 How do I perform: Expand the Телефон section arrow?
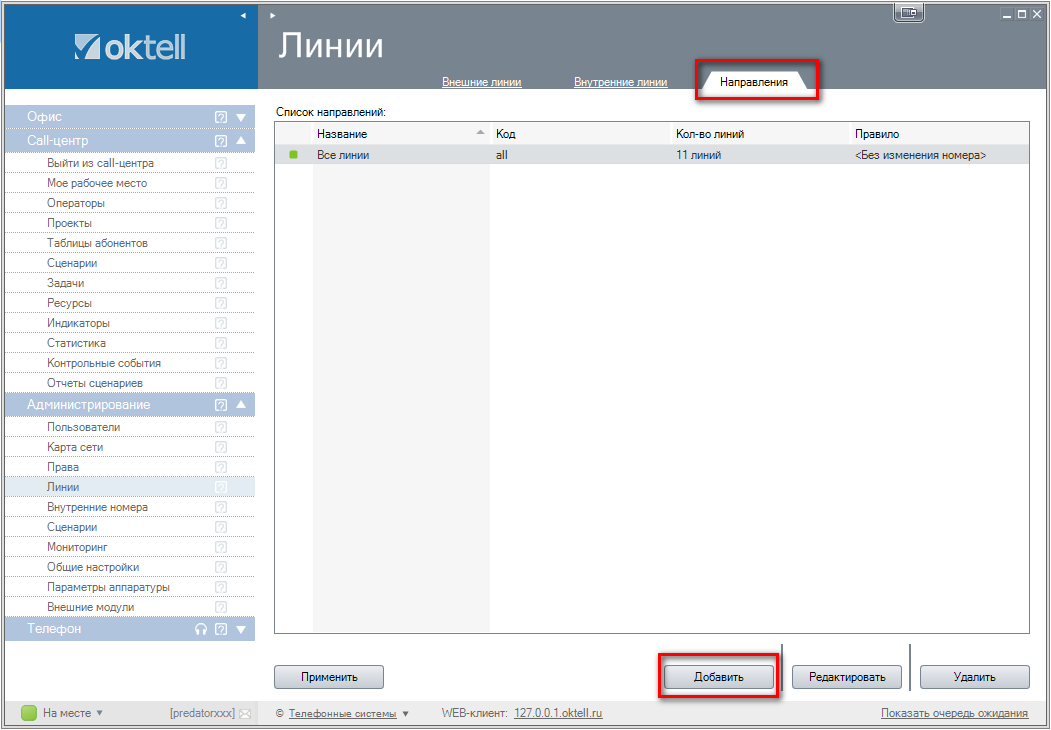(241, 630)
